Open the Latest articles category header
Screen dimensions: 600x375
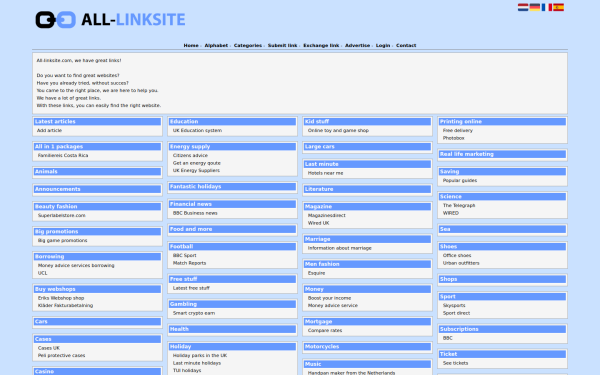point(98,122)
